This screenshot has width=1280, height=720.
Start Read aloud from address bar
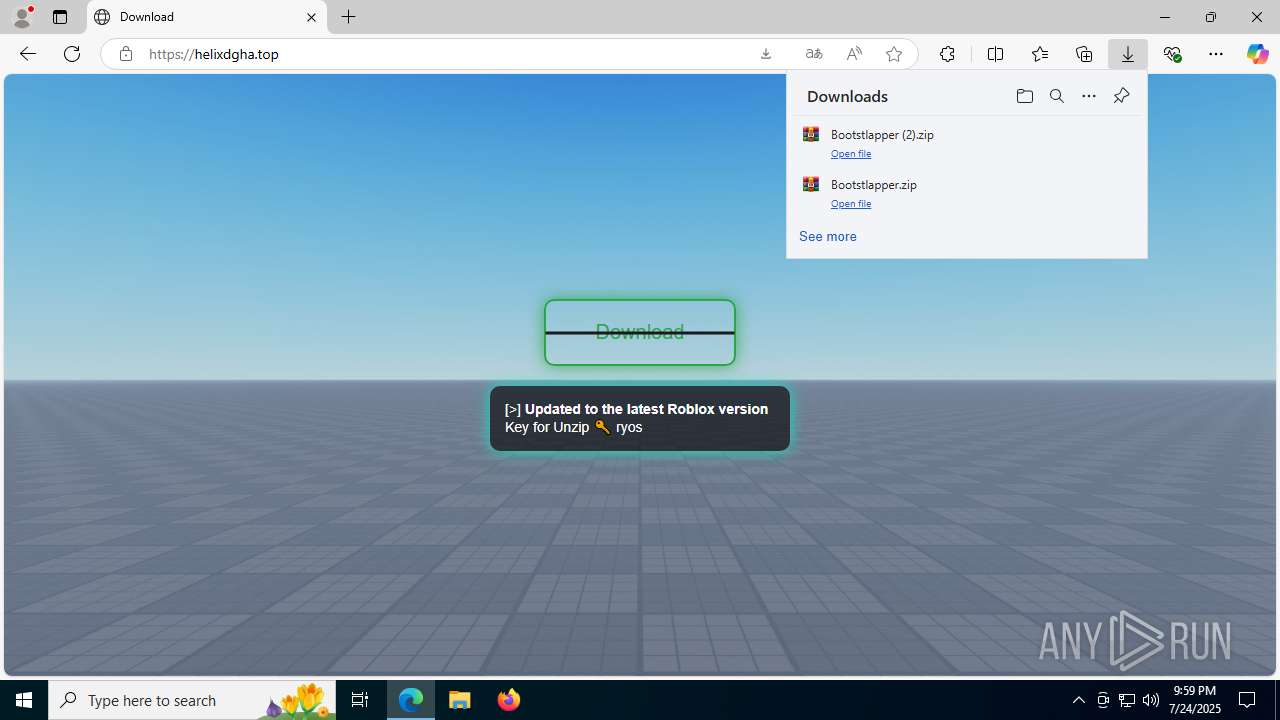click(854, 54)
